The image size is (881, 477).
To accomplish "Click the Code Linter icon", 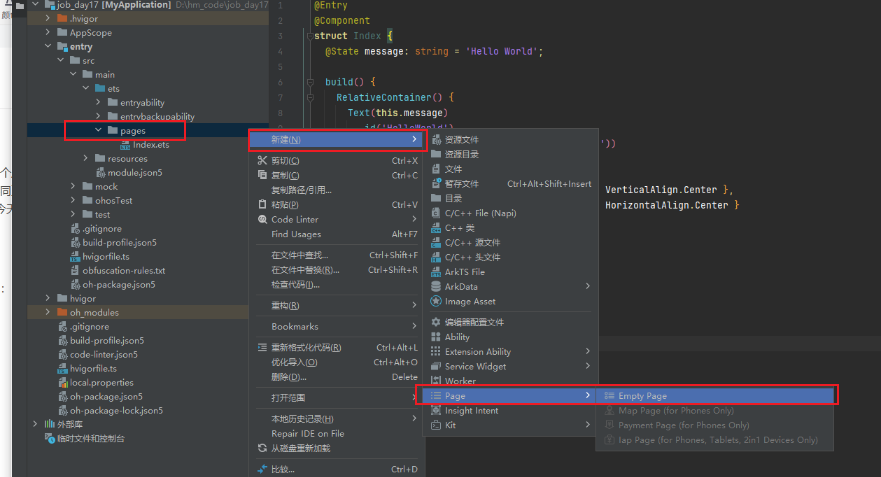I will coord(262,219).
